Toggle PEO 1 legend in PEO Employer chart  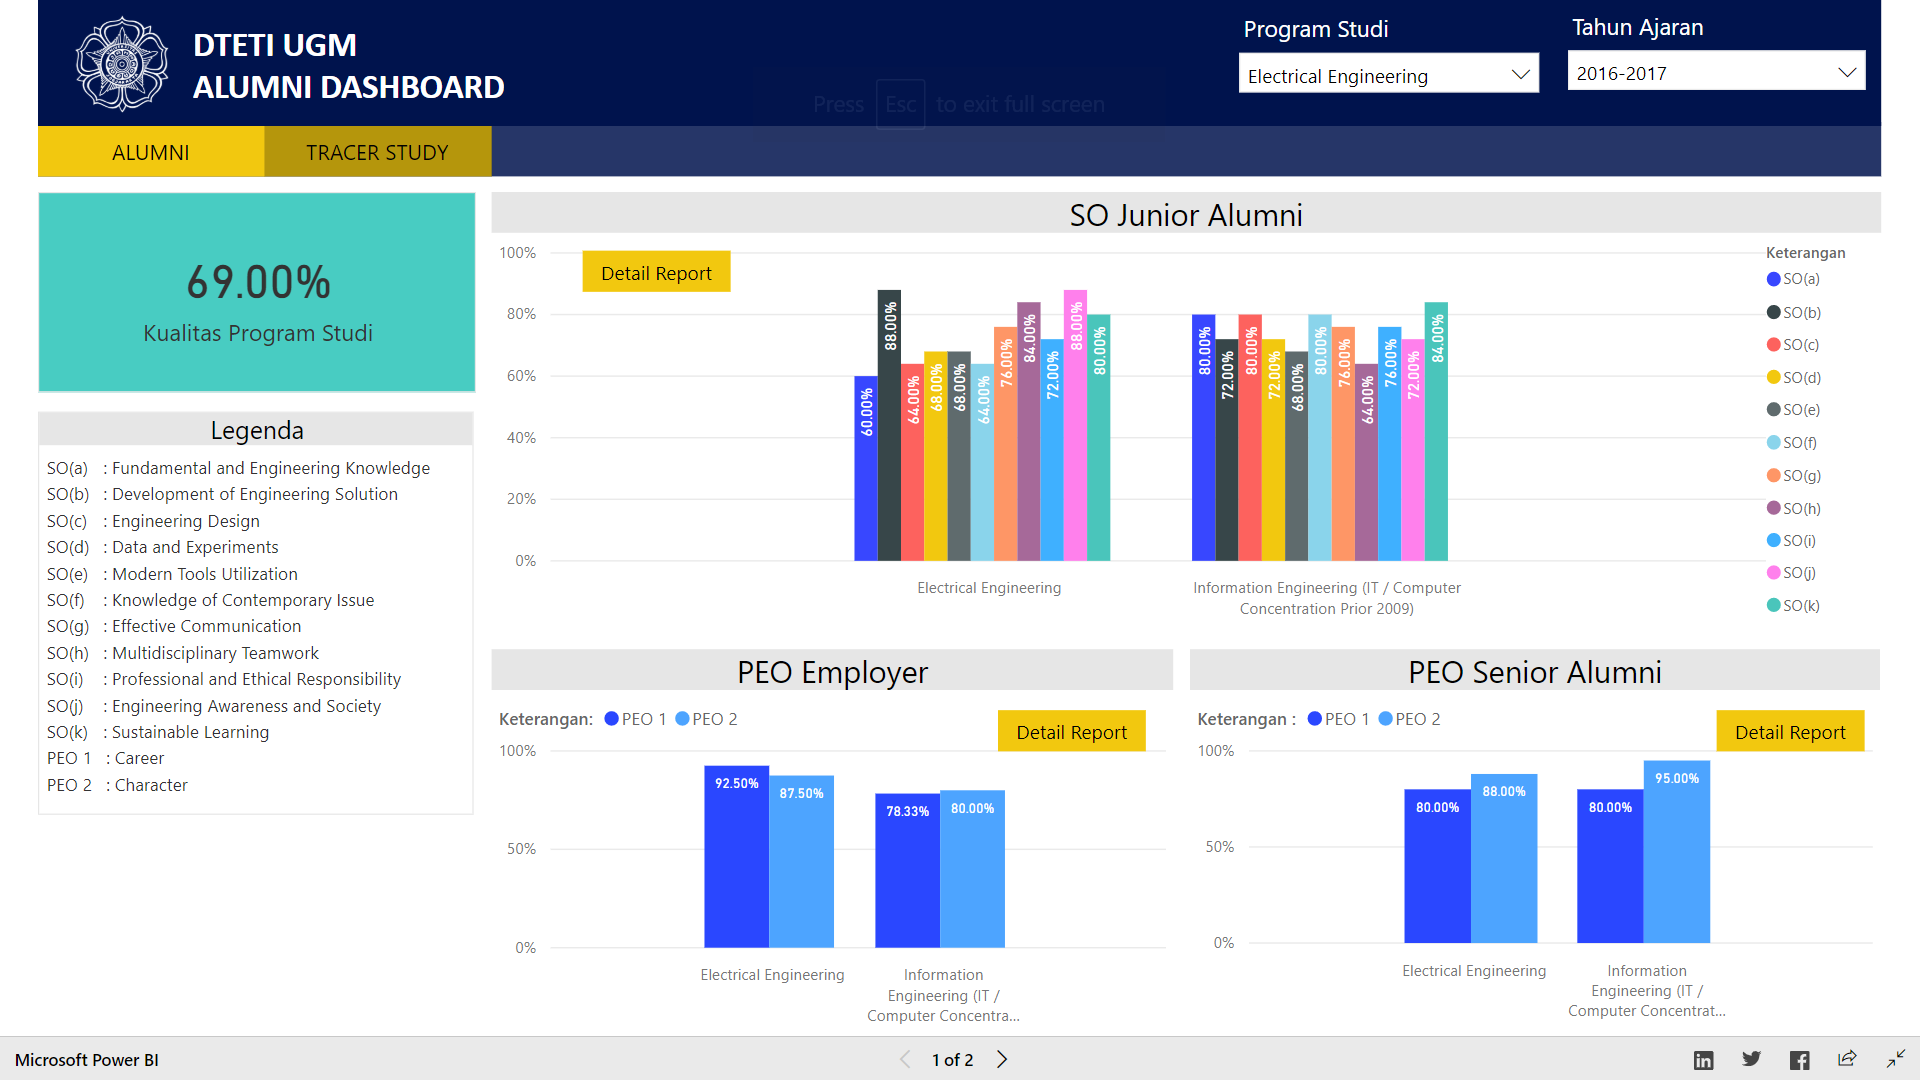(635, 718)
